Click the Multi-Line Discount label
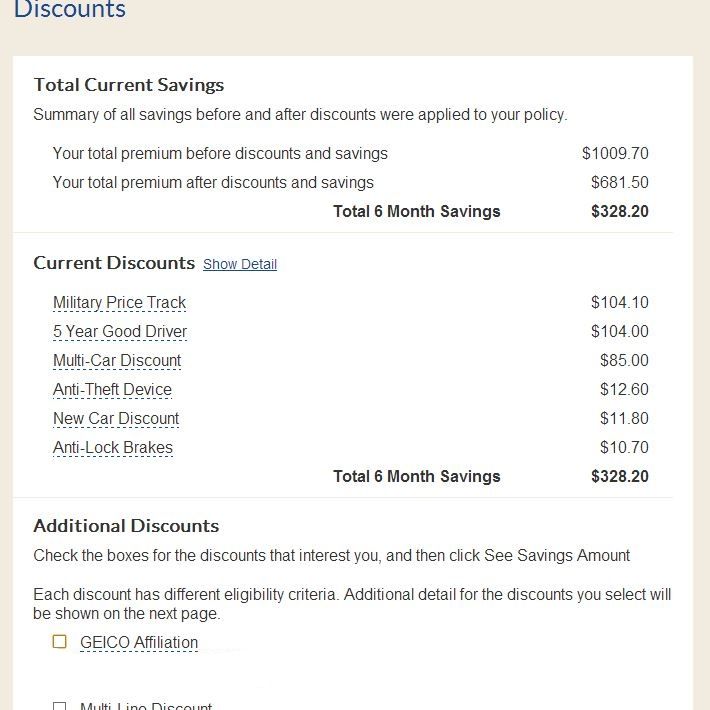Image resolution: width=710 pixels, height=710 pixels. pyautogui.click(x=146, y=706)
